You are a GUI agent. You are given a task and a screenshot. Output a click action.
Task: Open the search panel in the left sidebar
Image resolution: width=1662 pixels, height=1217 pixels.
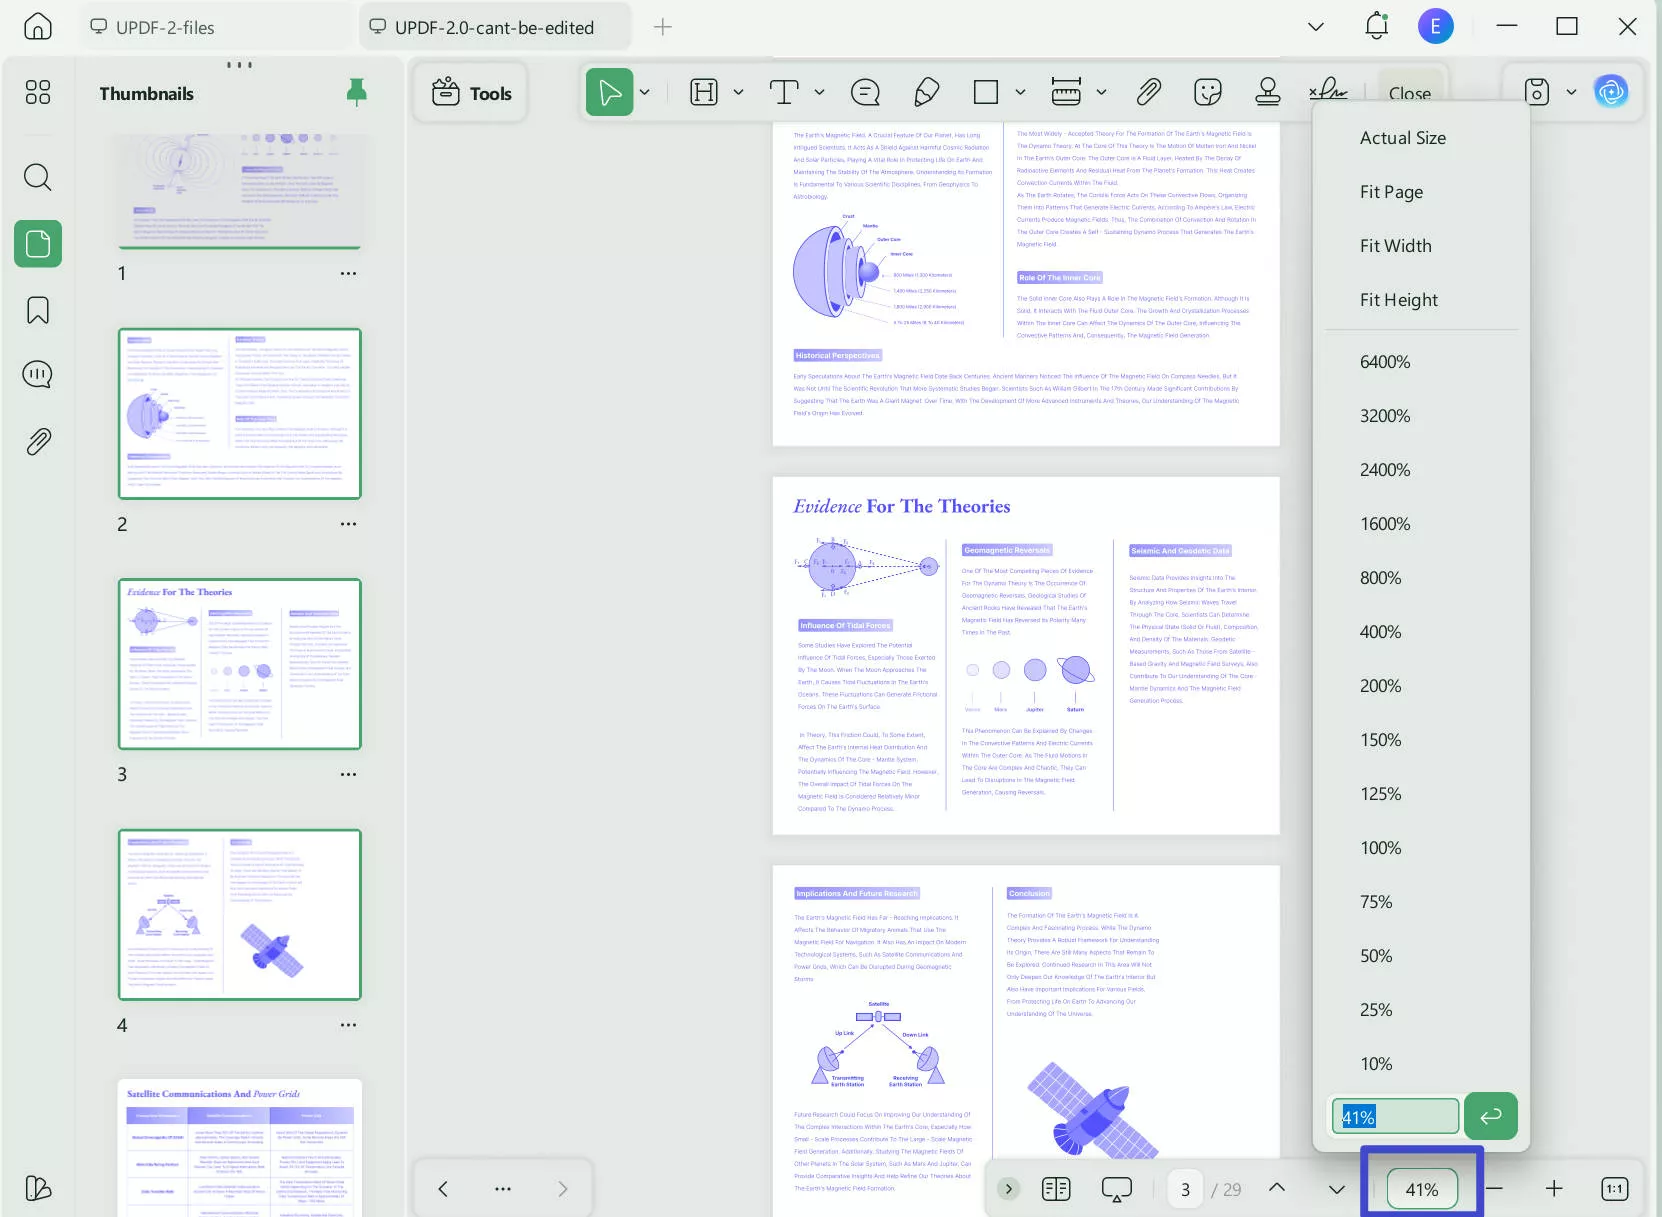tap(38, 177)
